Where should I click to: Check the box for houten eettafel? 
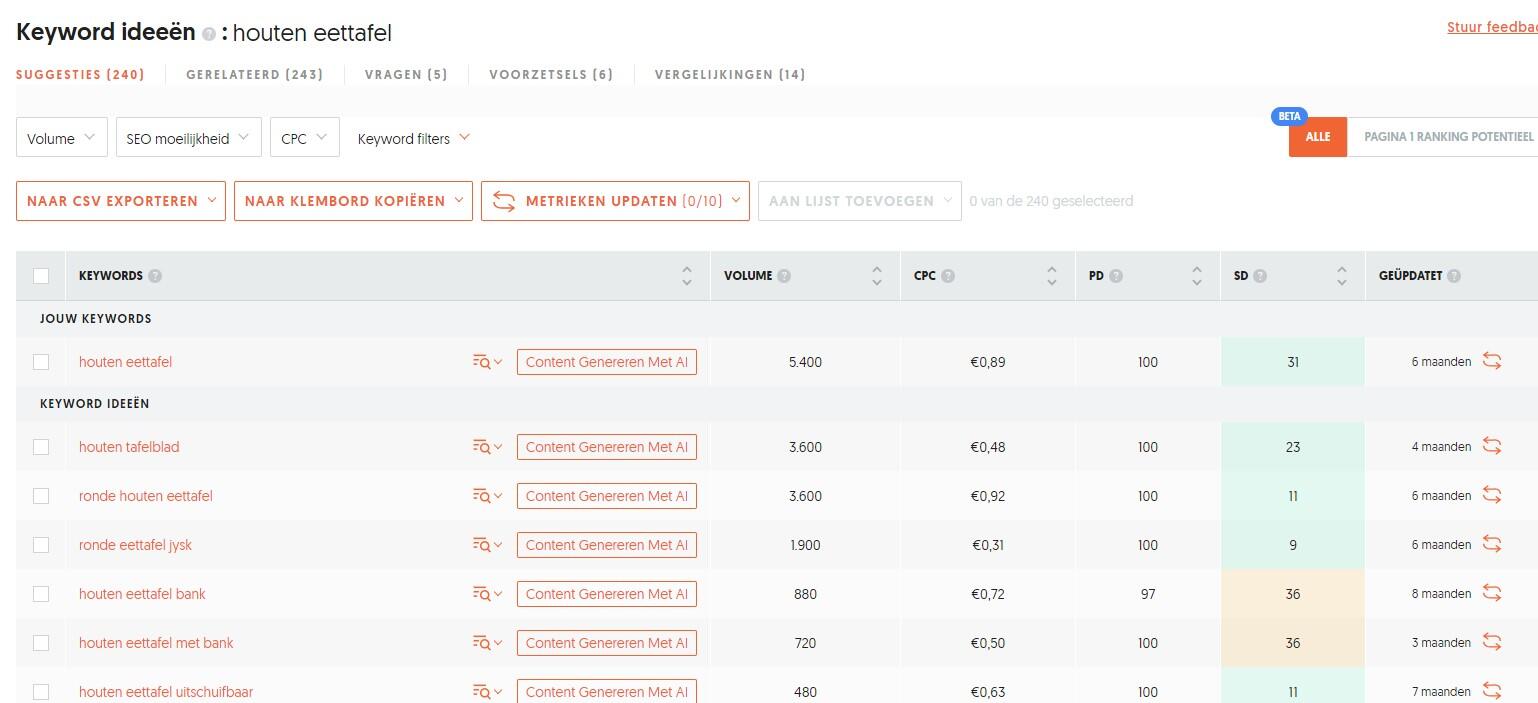[x=41, y=362]
